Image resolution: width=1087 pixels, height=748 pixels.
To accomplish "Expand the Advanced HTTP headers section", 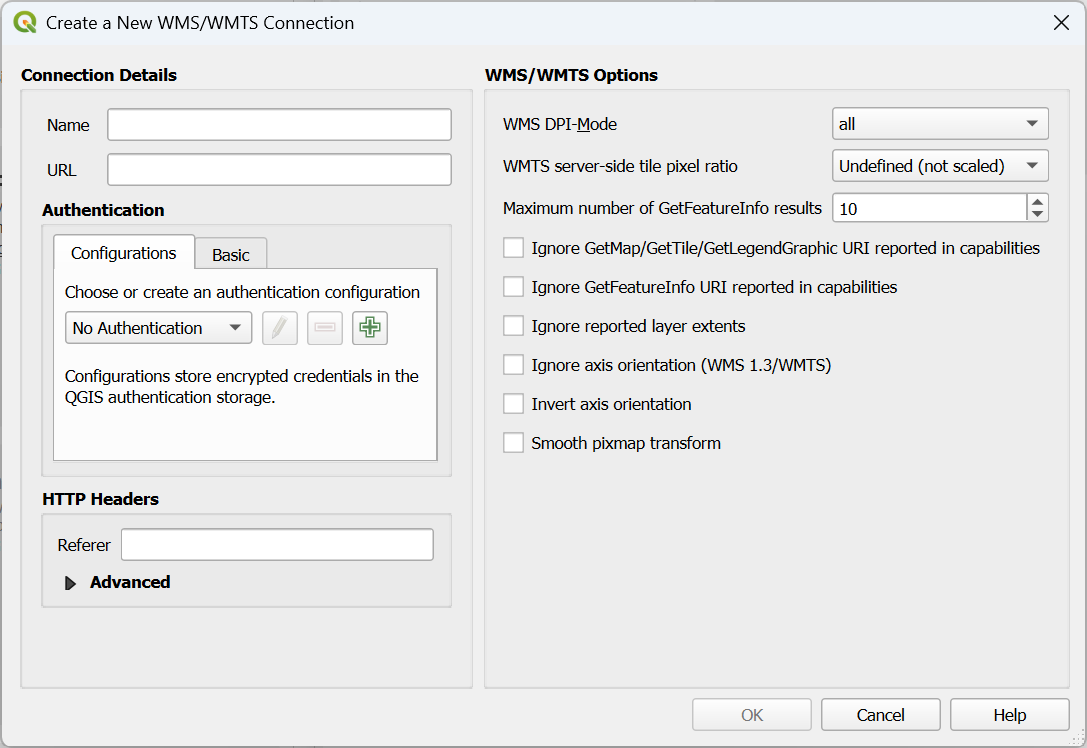I will pos(71,583).
